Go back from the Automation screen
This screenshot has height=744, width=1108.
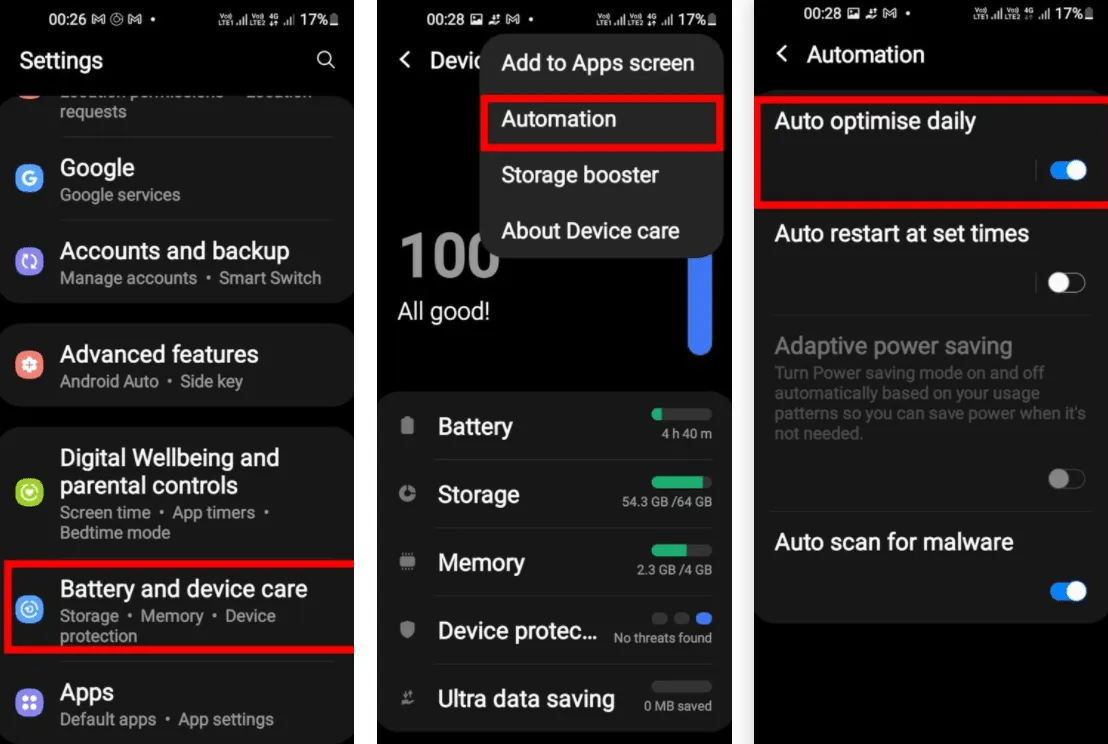click(782, 54)
